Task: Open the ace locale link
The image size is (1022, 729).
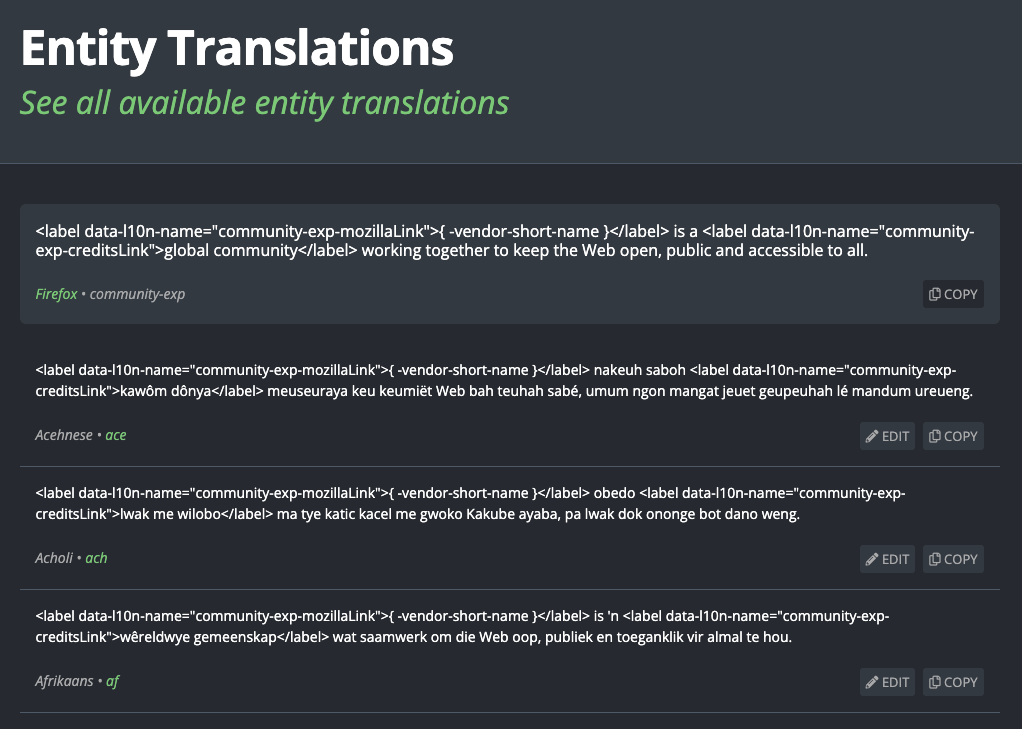Action: pyautogui.click(x=116, y=435)
